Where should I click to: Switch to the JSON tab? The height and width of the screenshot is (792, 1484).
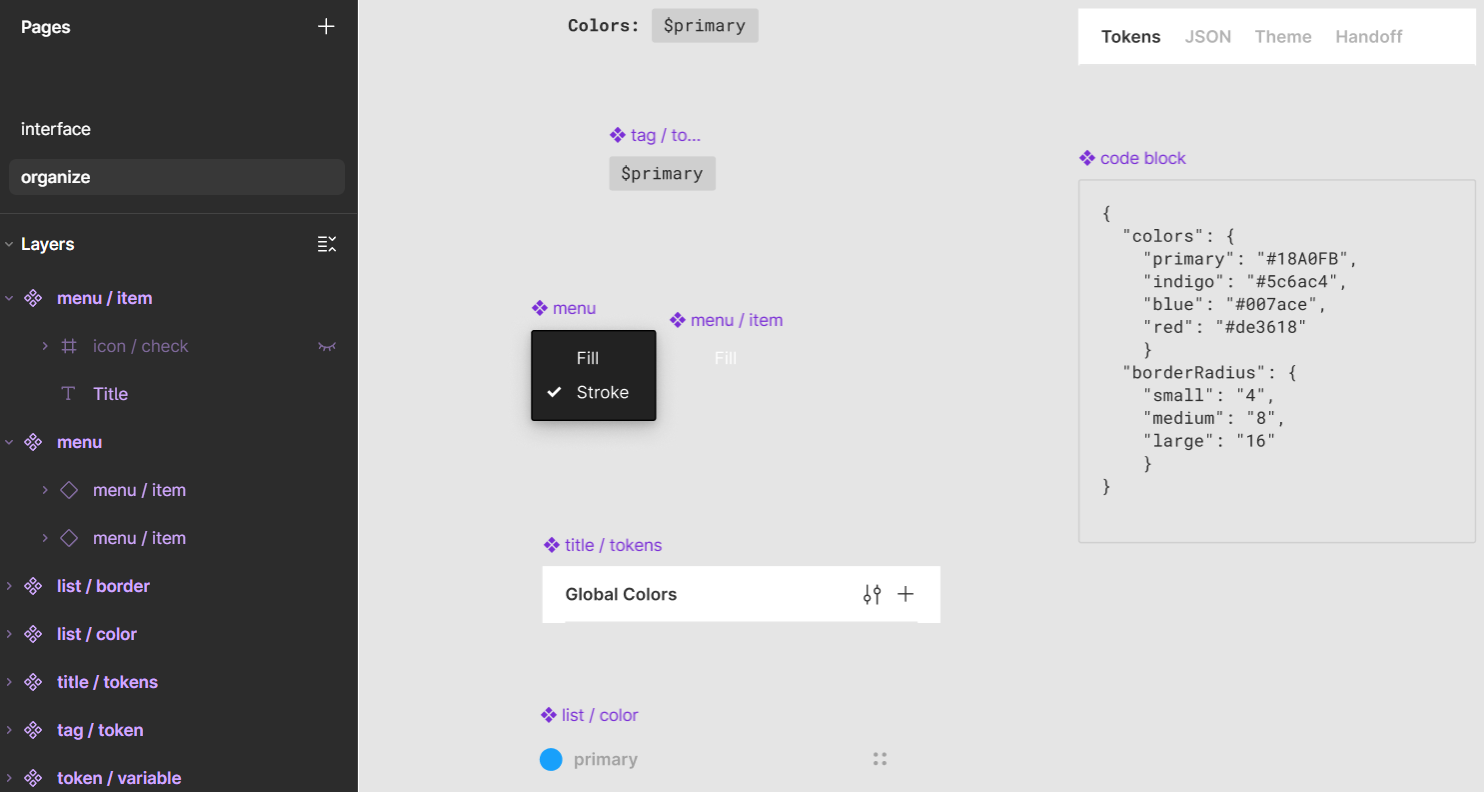click(1207, 37)
